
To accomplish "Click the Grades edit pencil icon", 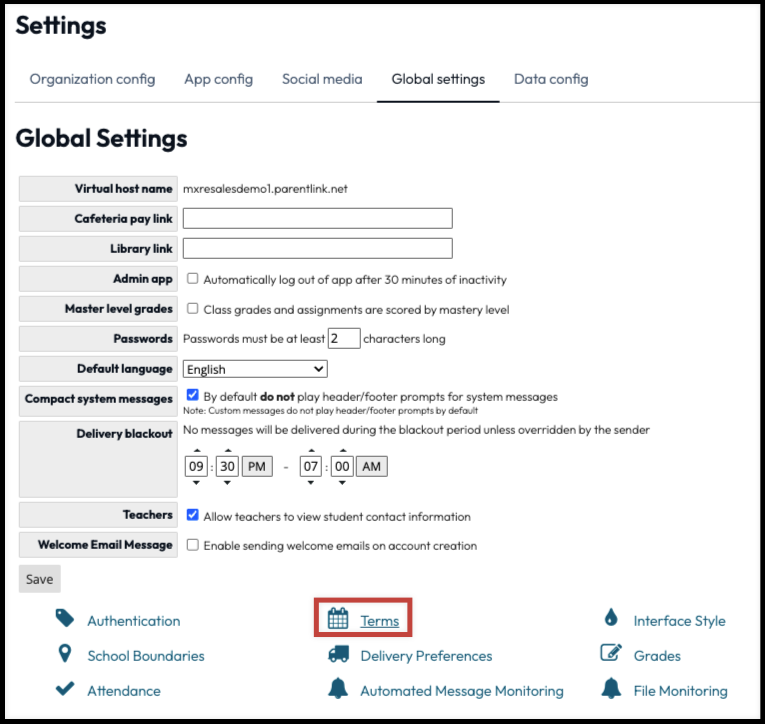I will tap(611, 654).
